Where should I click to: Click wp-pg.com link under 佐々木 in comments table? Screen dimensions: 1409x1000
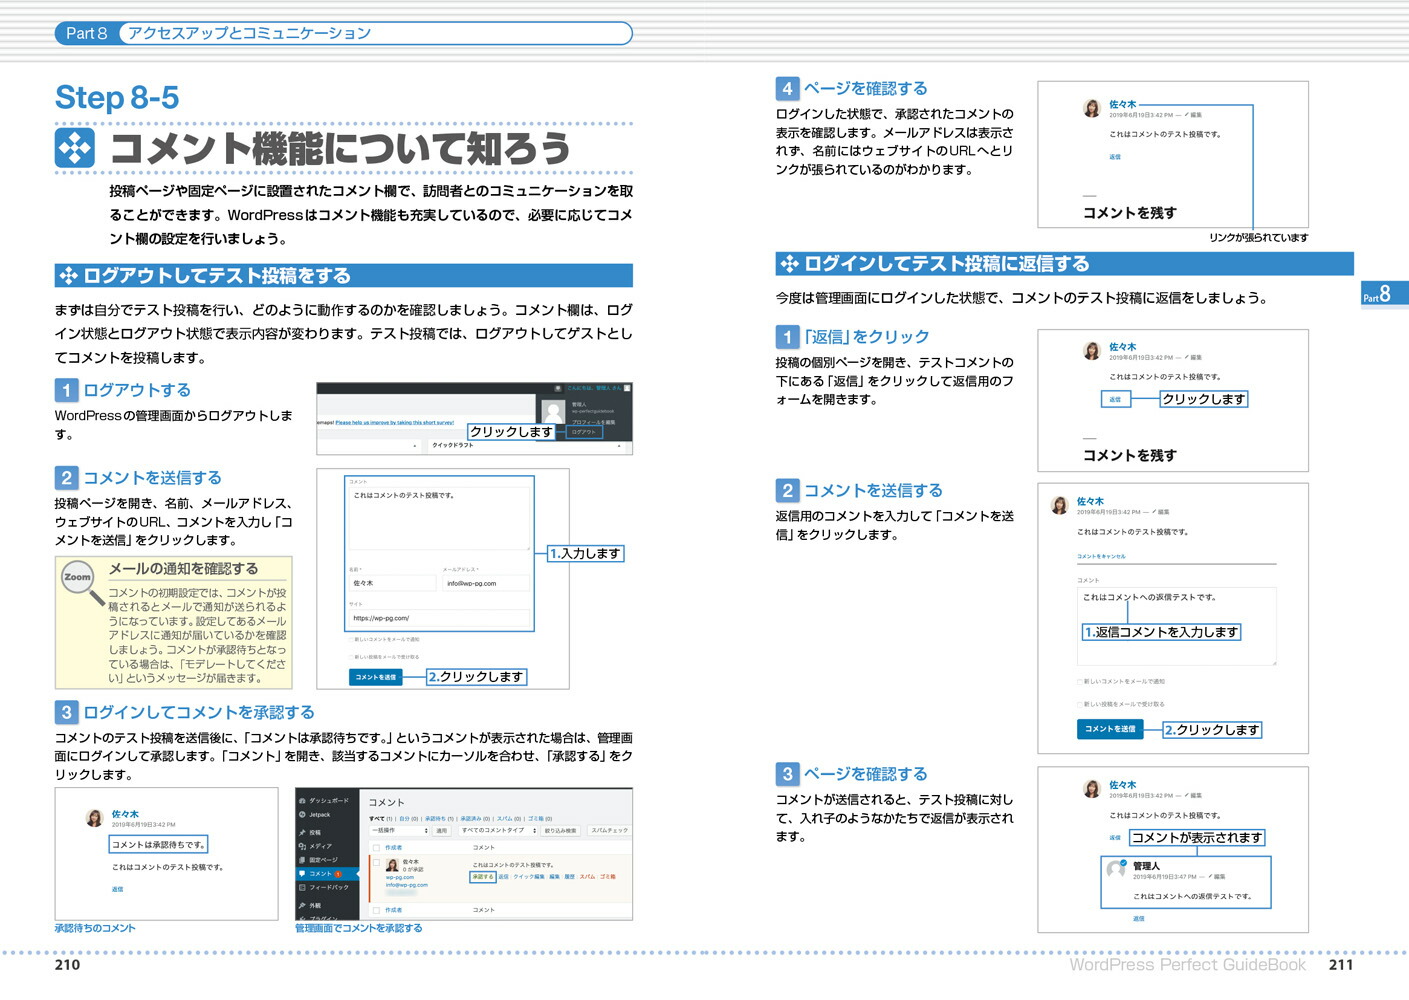(x=400, y=877)
